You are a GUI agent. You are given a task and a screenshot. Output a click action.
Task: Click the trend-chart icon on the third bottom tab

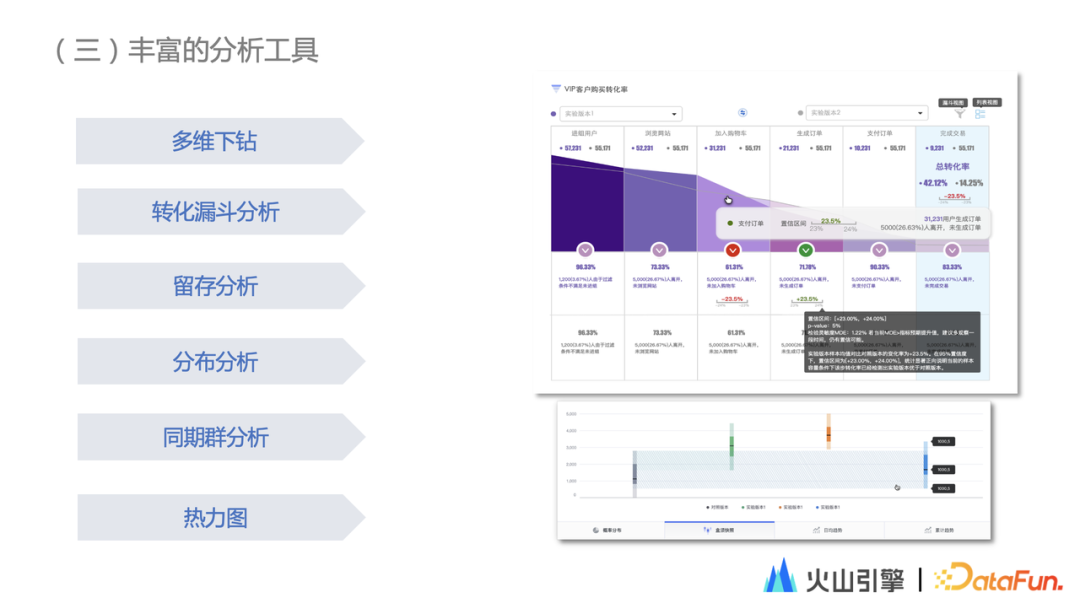(x=816, y=530)
